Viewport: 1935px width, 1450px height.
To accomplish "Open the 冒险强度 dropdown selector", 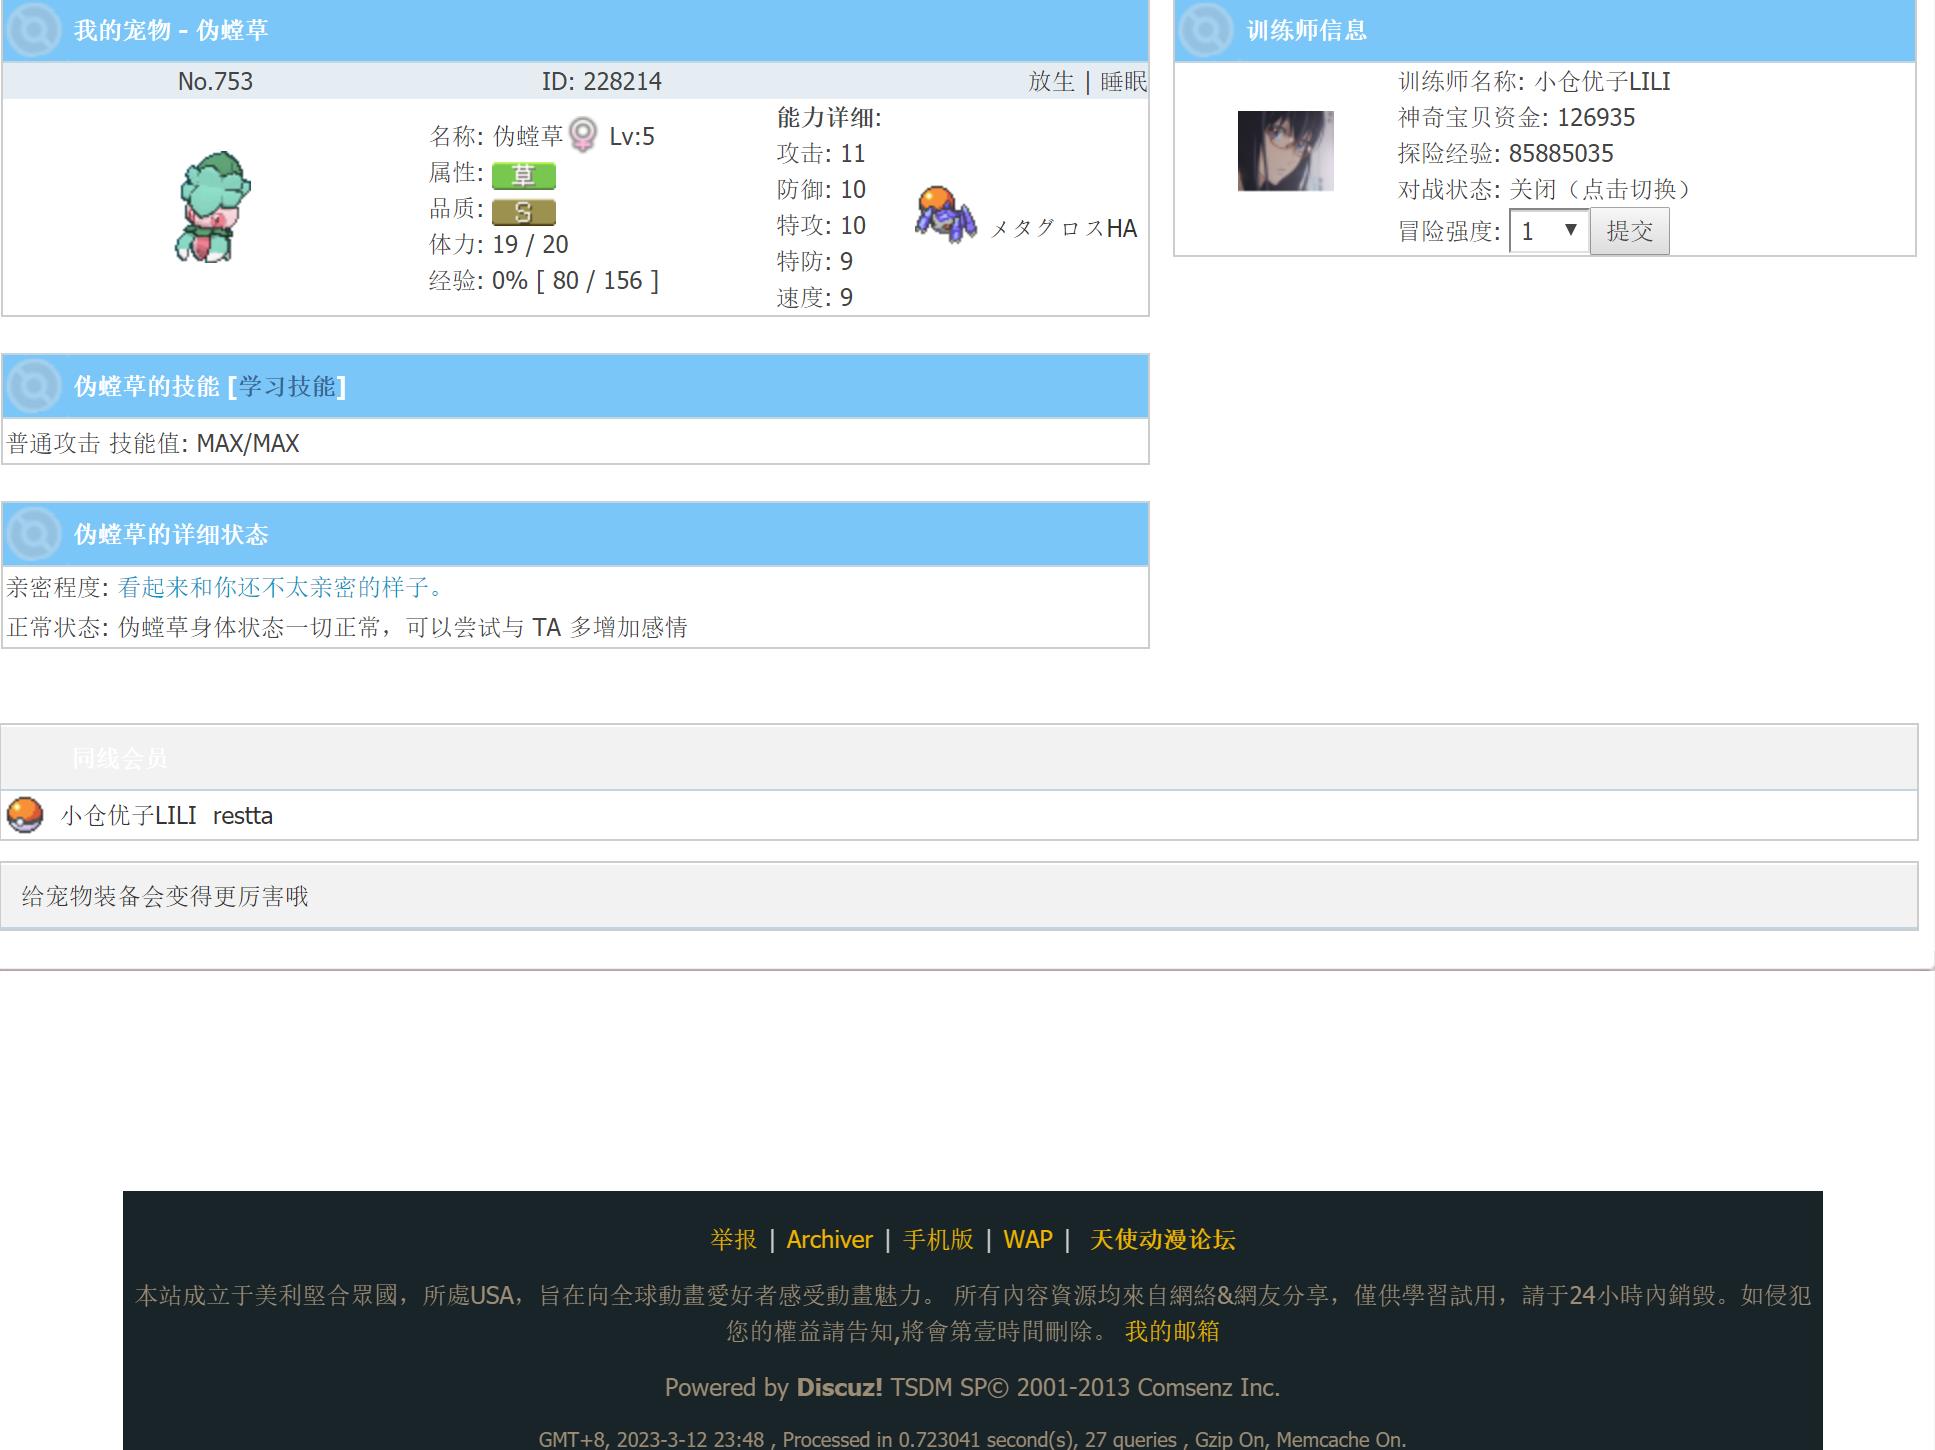I will click(1548, 231).
